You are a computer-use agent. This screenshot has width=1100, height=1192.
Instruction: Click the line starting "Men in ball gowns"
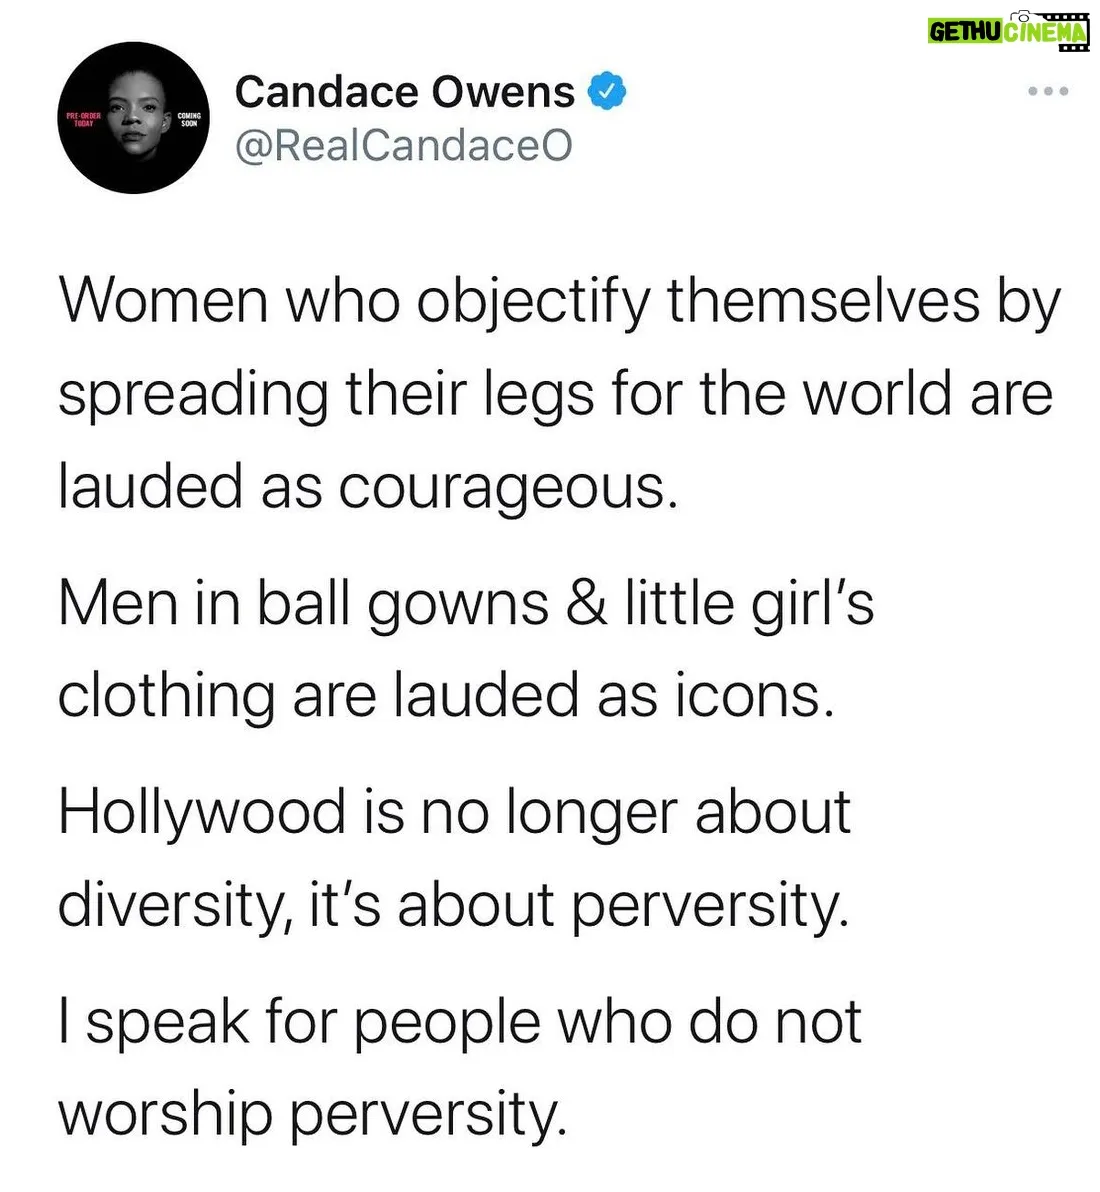[x=465, y=604]
